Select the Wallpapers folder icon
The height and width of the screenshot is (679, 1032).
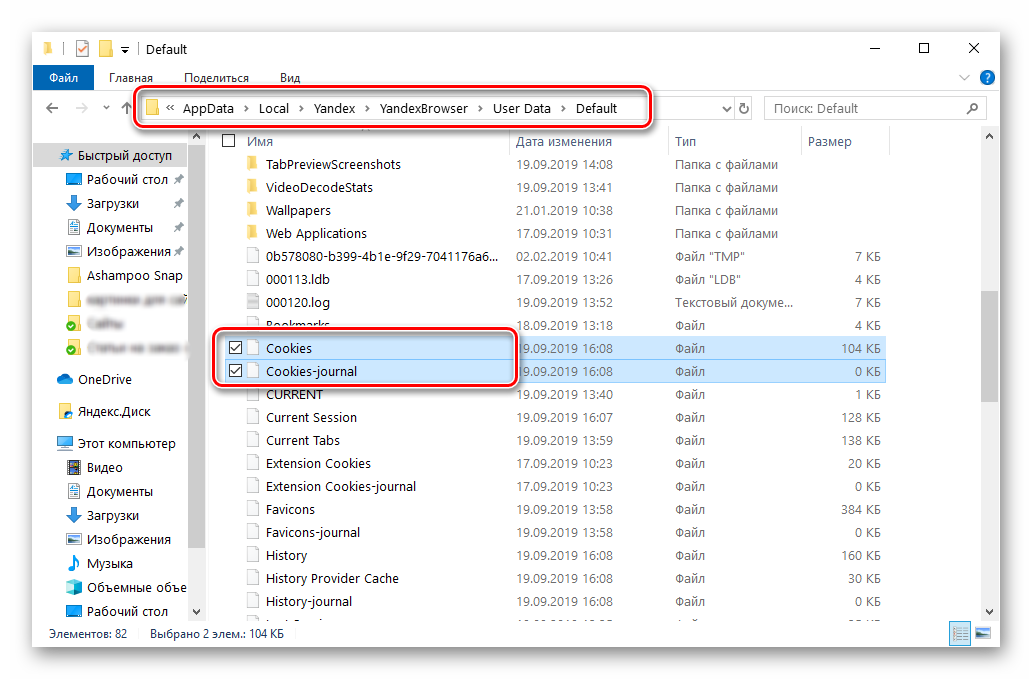click(252, 210)
